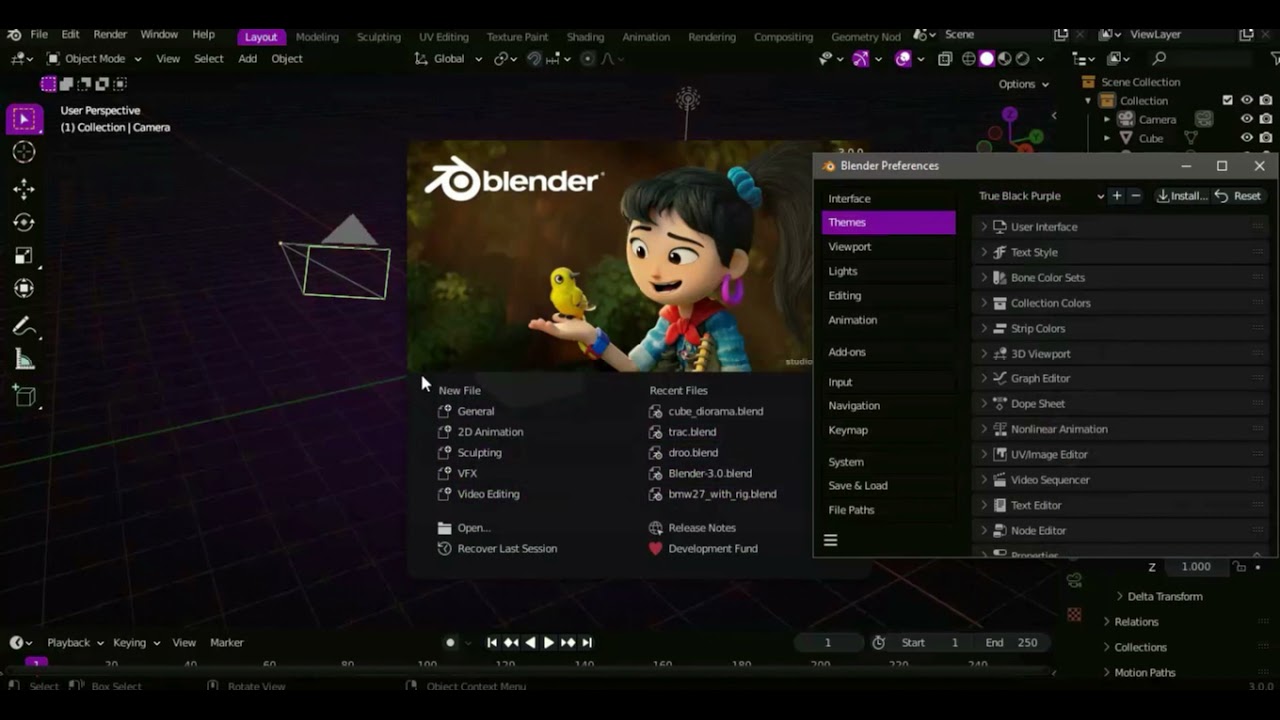
Task: Choose the Add Cube tool
Action: (x=24, y=397)
